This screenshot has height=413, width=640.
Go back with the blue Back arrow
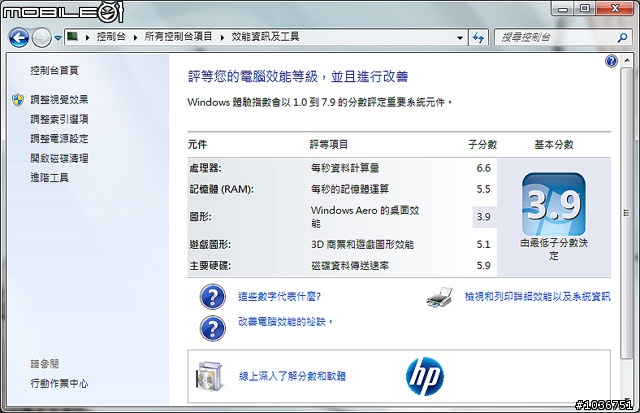pos(19,38)
